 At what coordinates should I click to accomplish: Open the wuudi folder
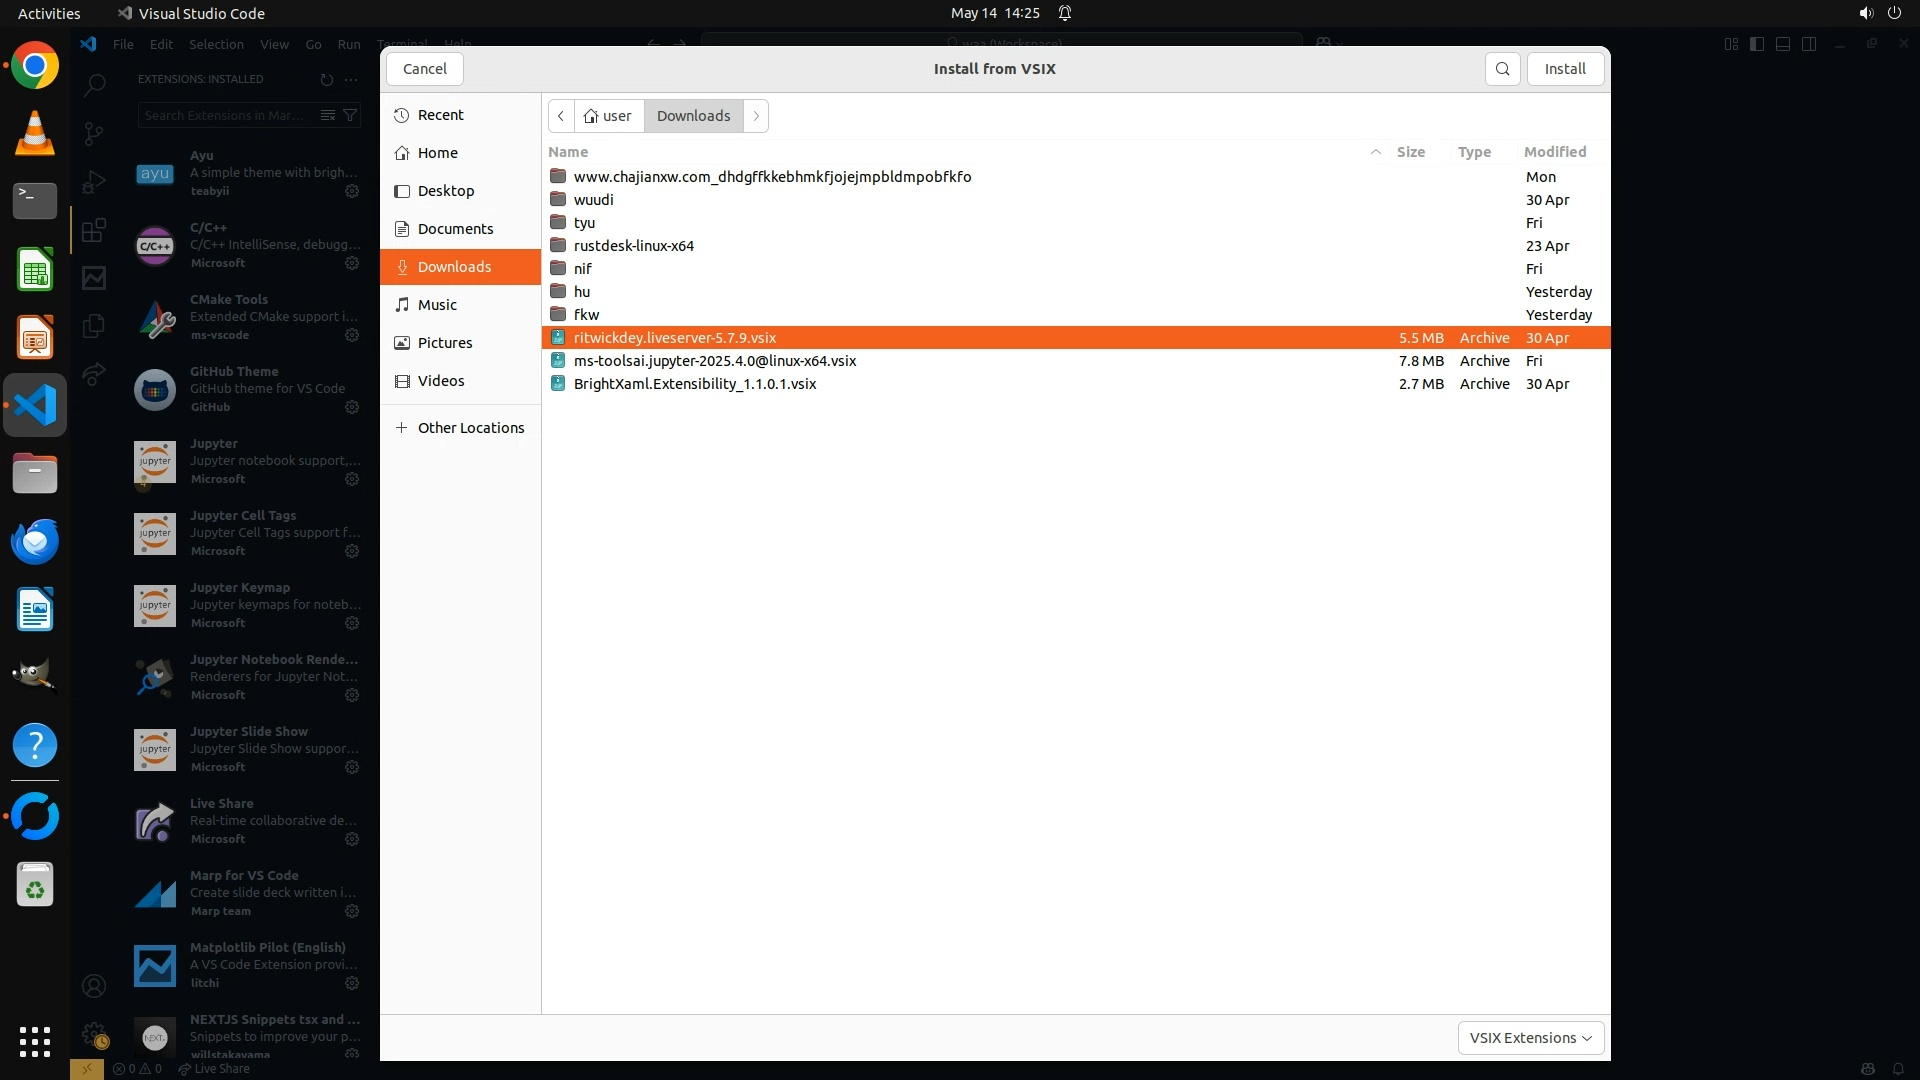point(593,200)
